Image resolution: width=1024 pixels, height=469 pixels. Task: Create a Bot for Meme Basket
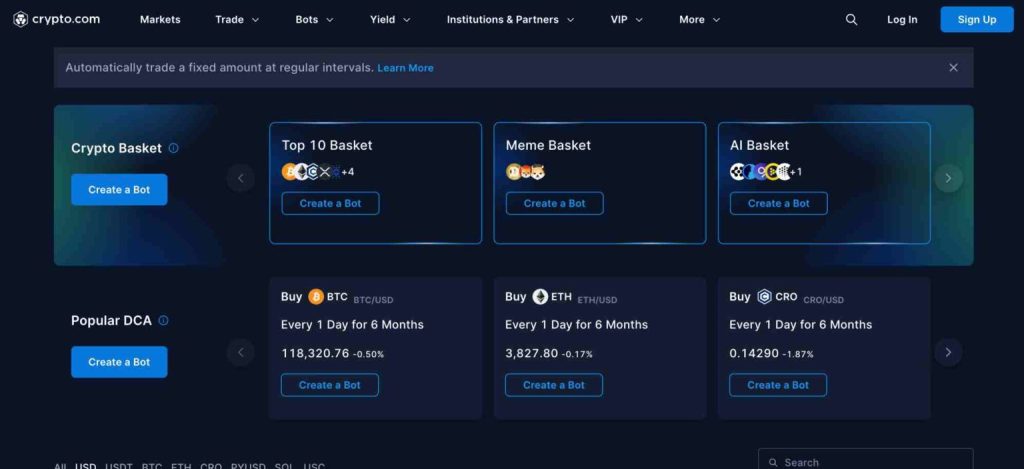(x=555, y=203)
